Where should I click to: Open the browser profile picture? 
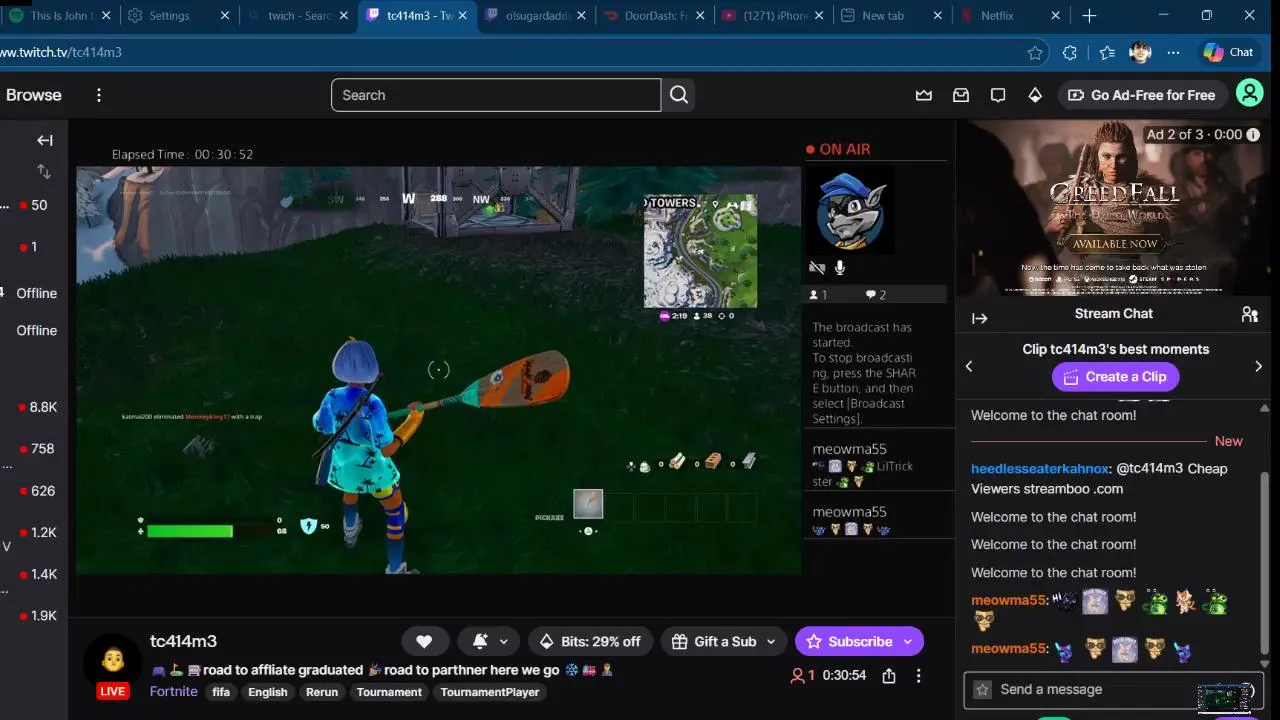[1140, 52]
